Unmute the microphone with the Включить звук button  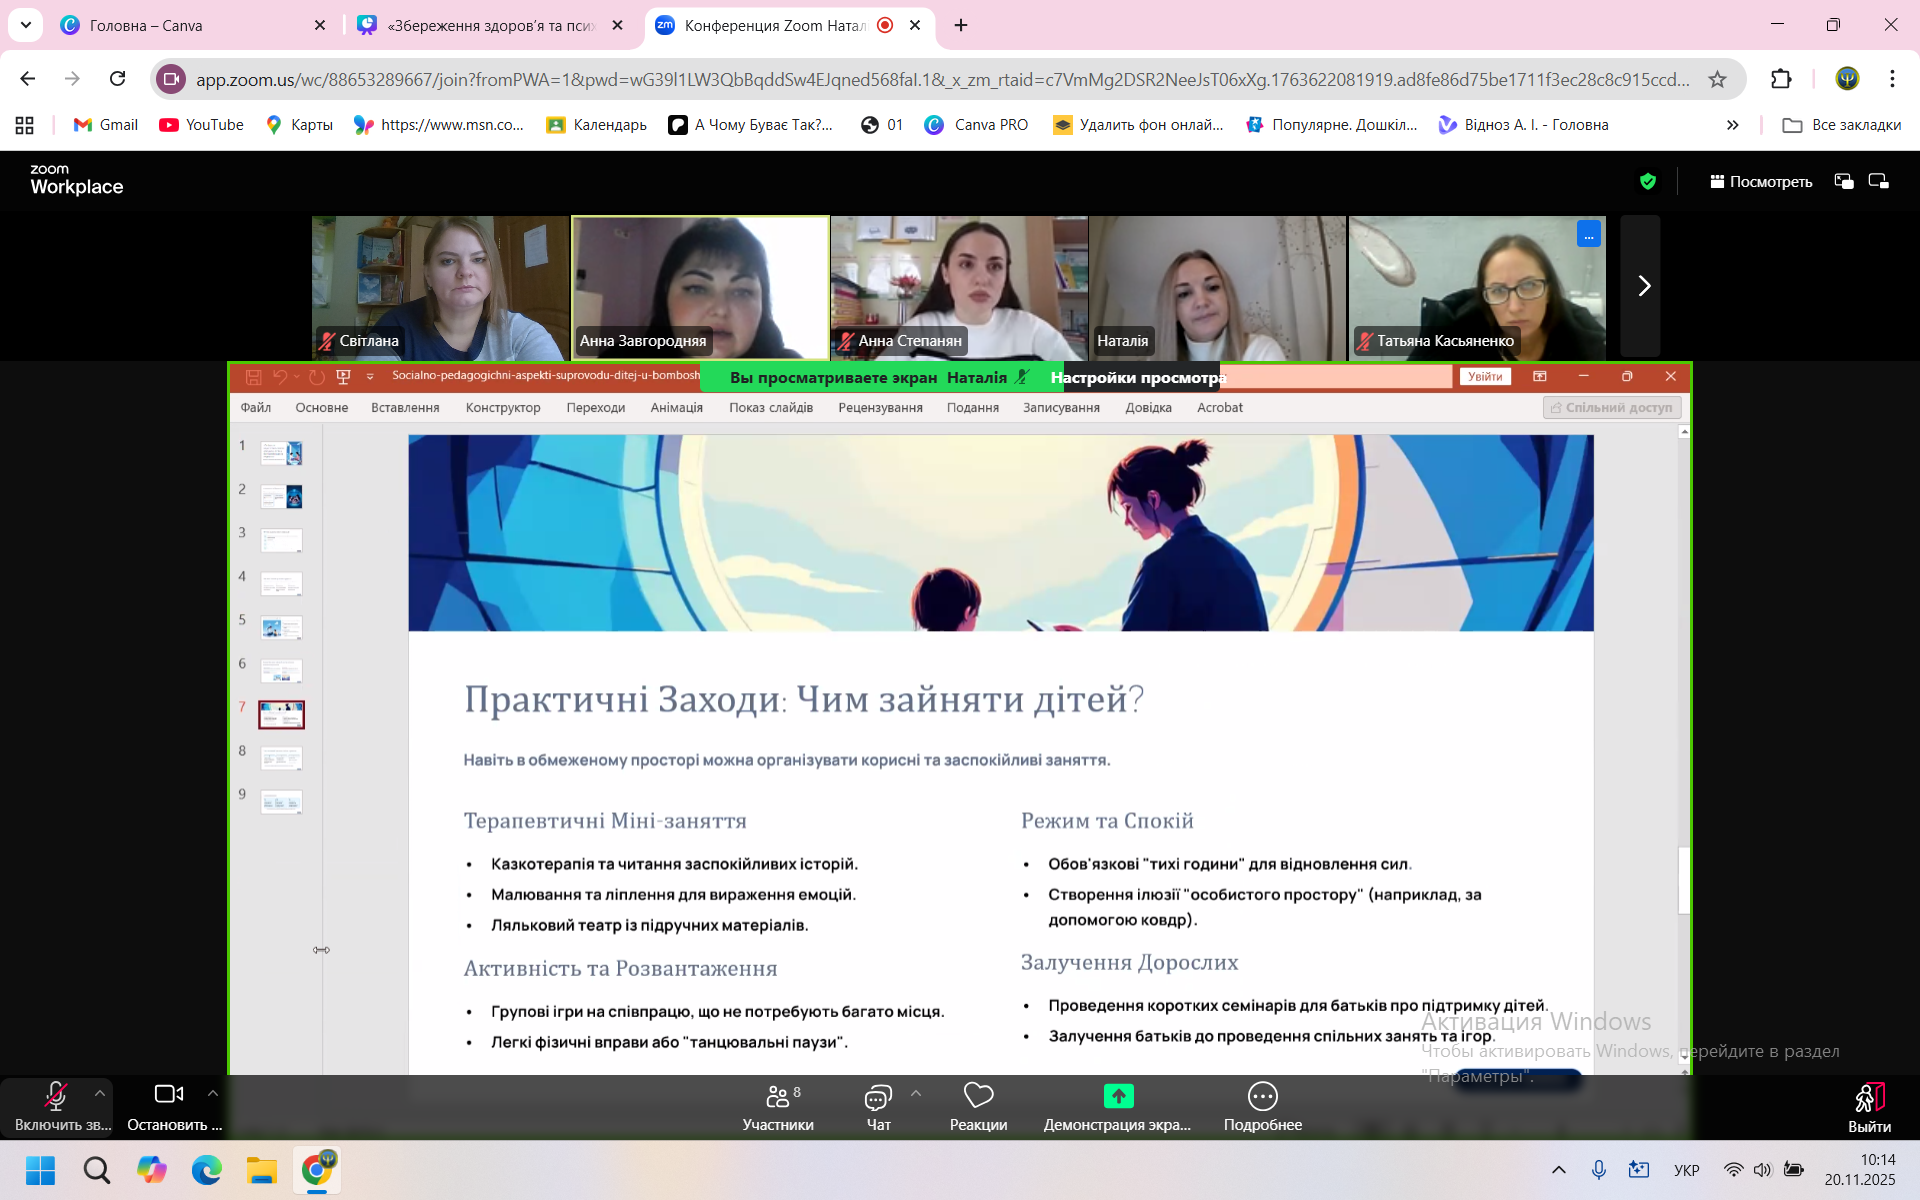56,1098
